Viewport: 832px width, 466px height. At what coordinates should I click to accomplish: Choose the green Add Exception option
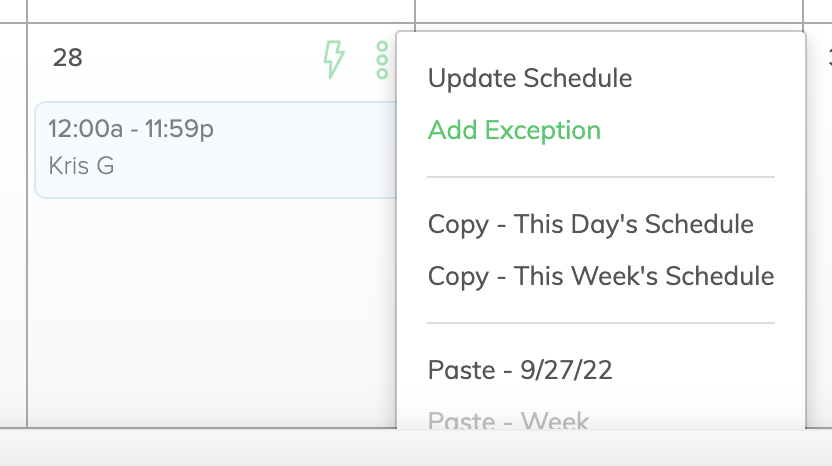514,130
